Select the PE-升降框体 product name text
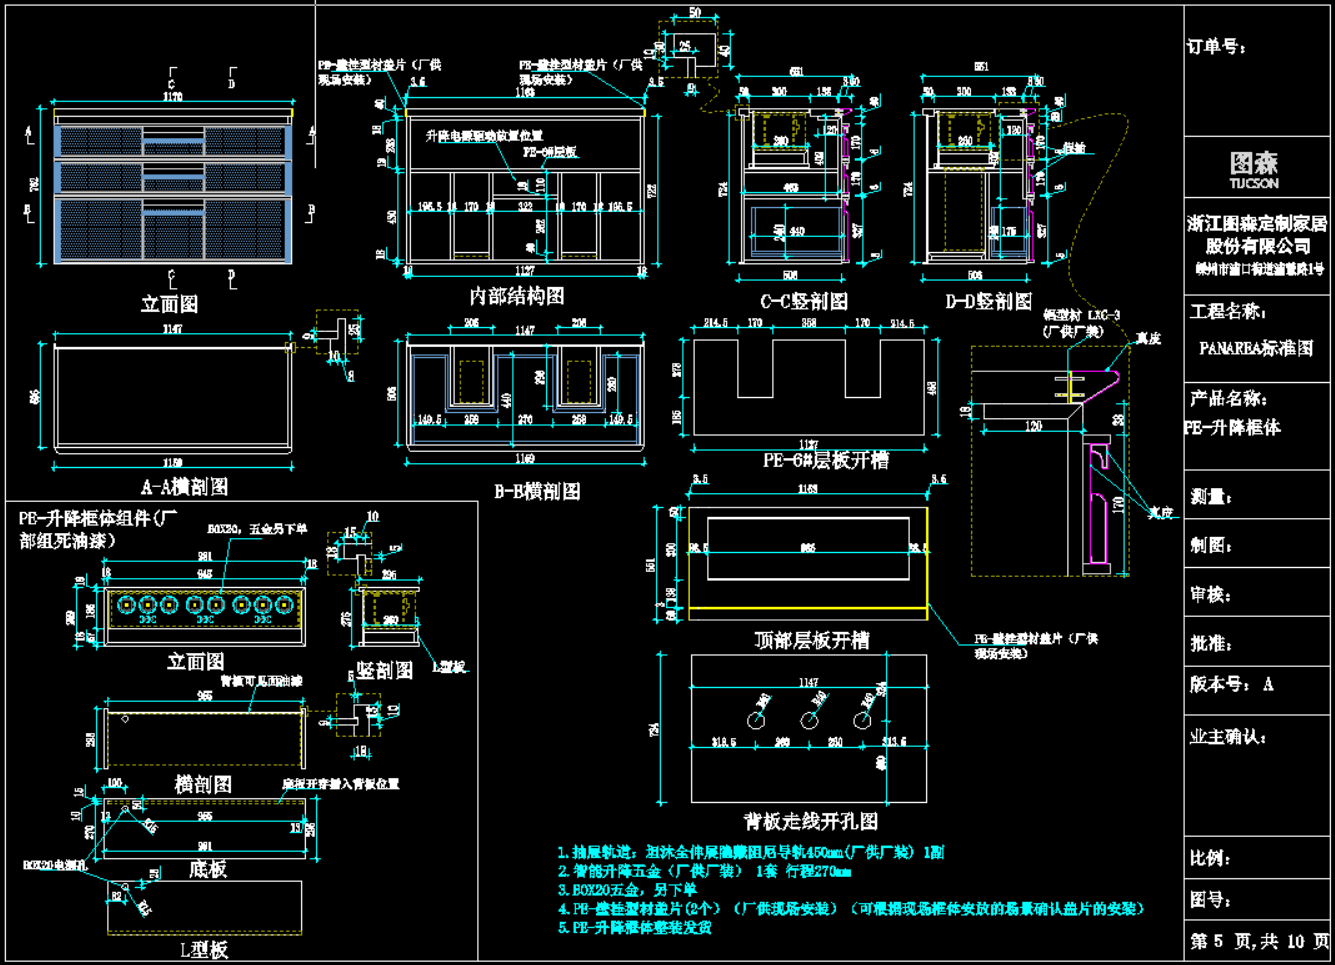The height and width of the screenshot is (965, 1335). tap(1232, 427)
